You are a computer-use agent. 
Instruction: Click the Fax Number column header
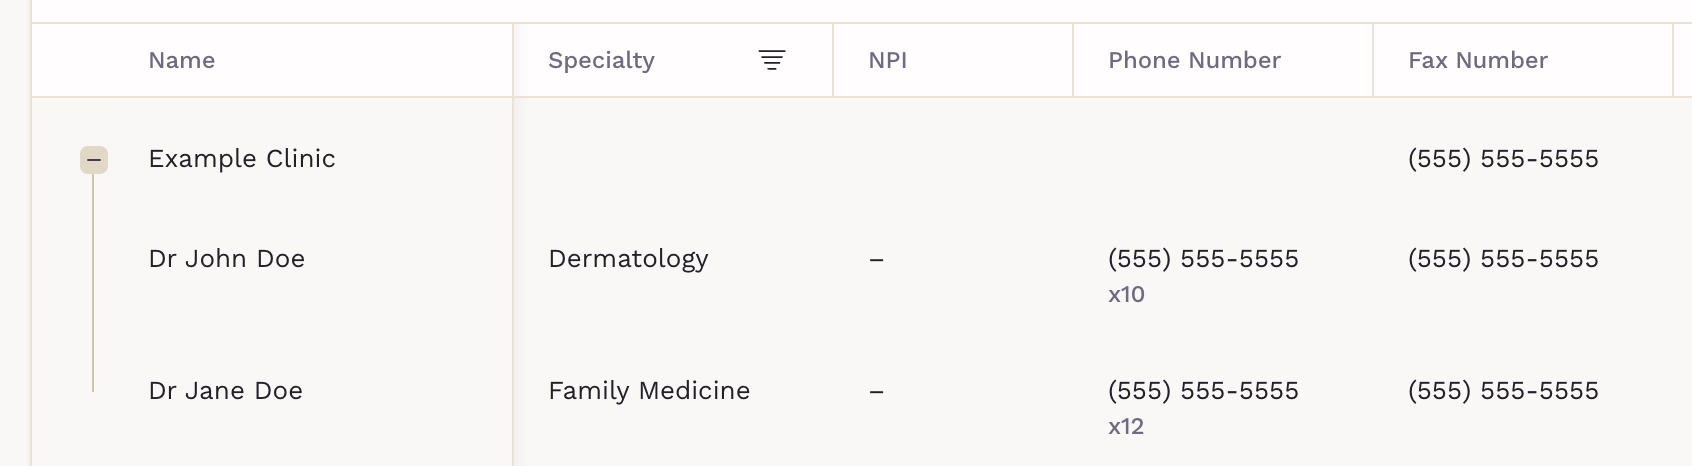(1477, 60)
